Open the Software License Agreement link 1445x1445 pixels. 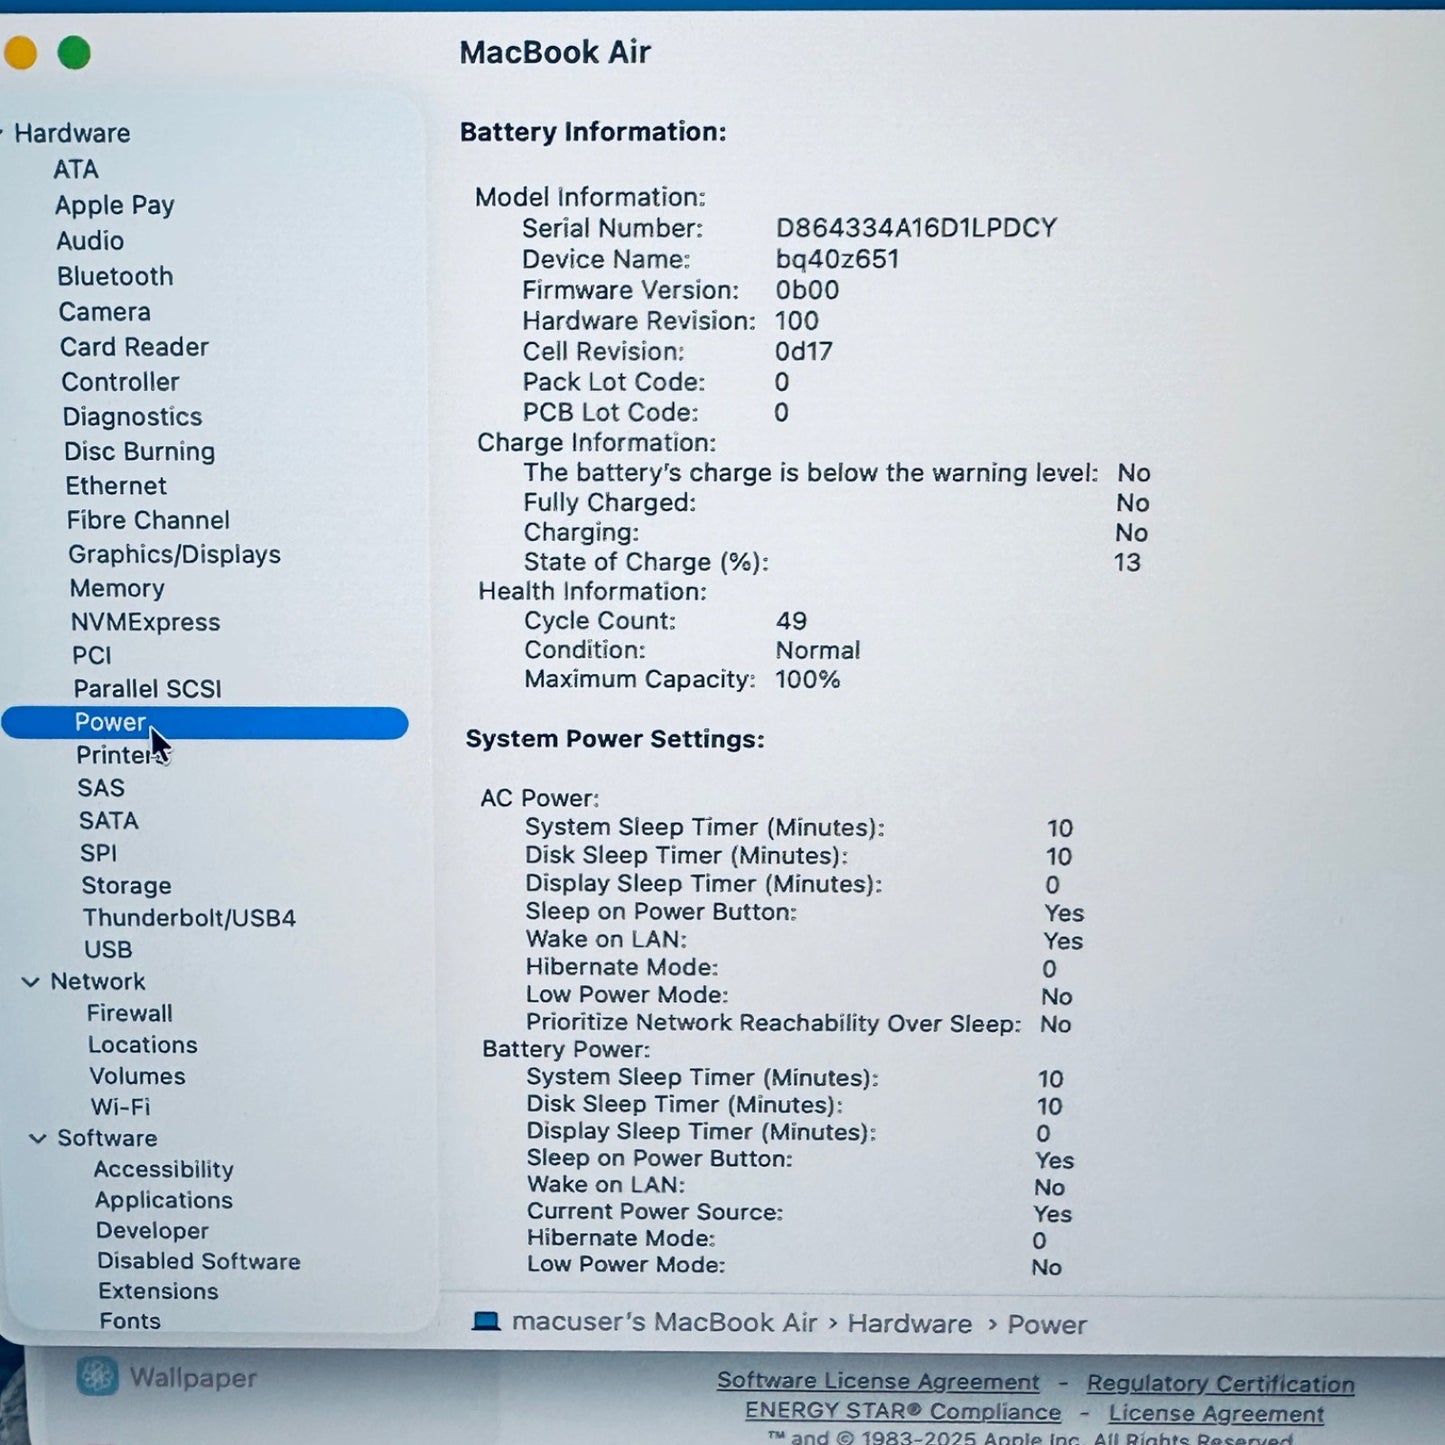coord(877,1380)
